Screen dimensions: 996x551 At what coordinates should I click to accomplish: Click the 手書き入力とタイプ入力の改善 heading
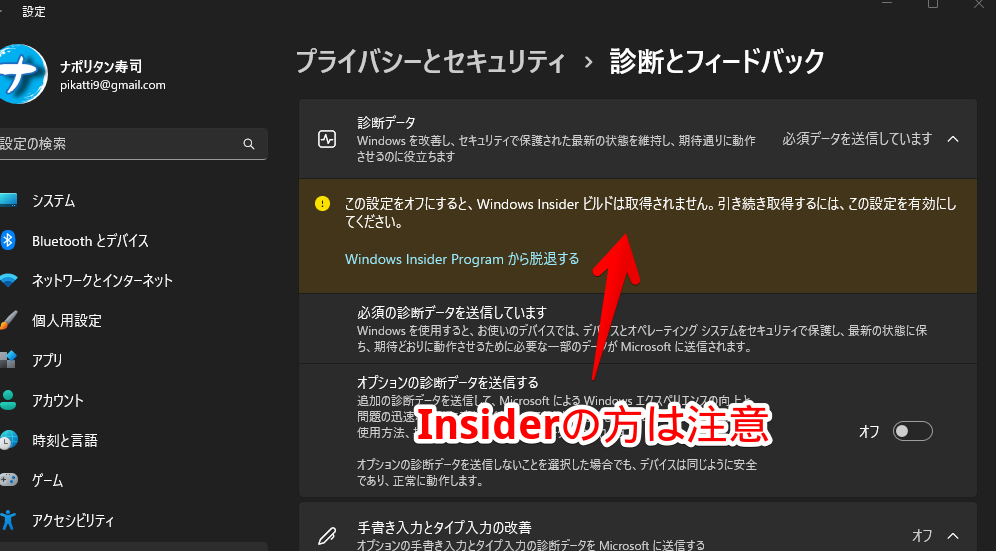(x=445, y=527)
